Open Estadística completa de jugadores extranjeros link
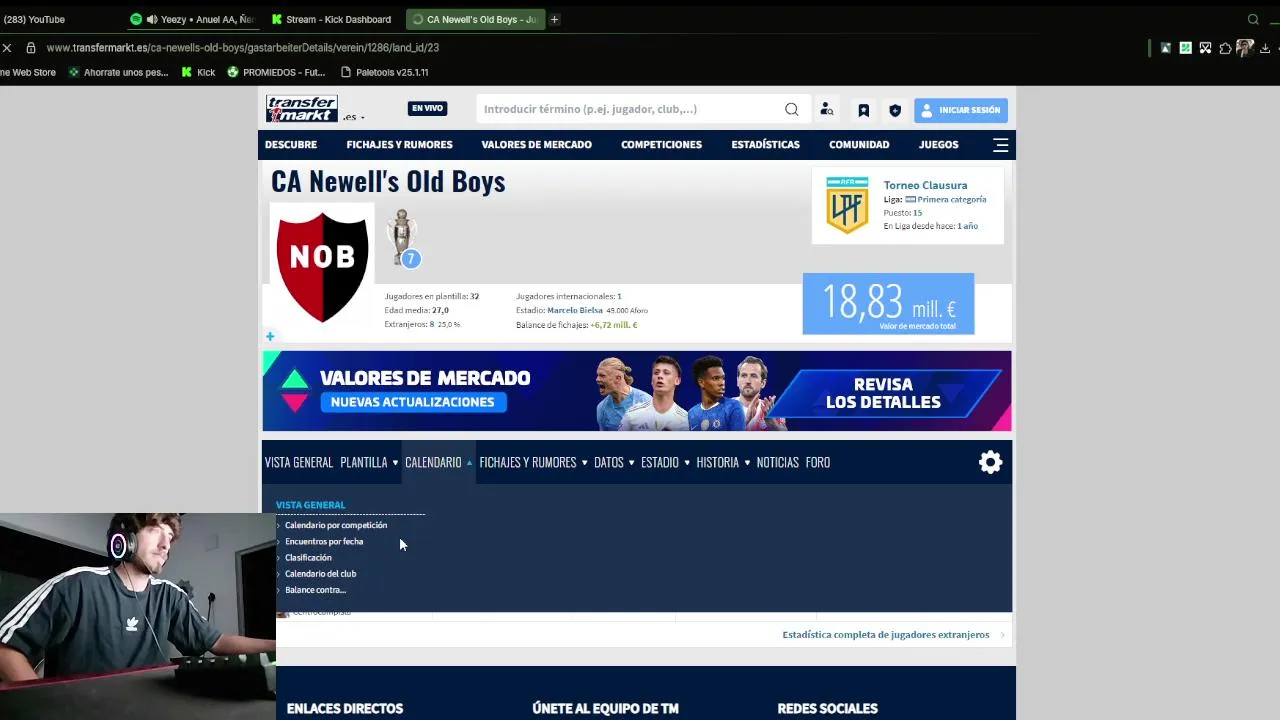1280x720 pixels. [x=886, y=634]
